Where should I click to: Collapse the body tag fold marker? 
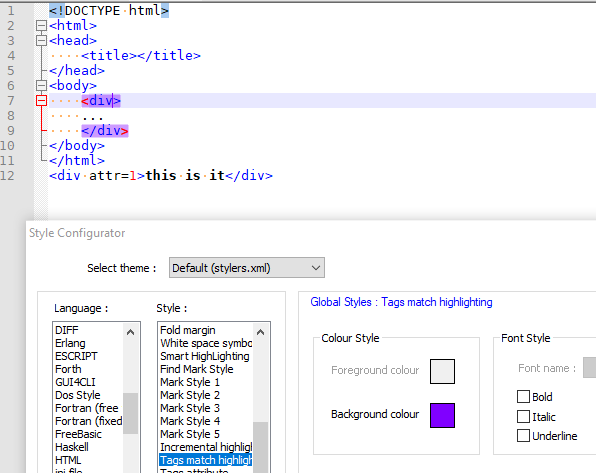(41, 85)
